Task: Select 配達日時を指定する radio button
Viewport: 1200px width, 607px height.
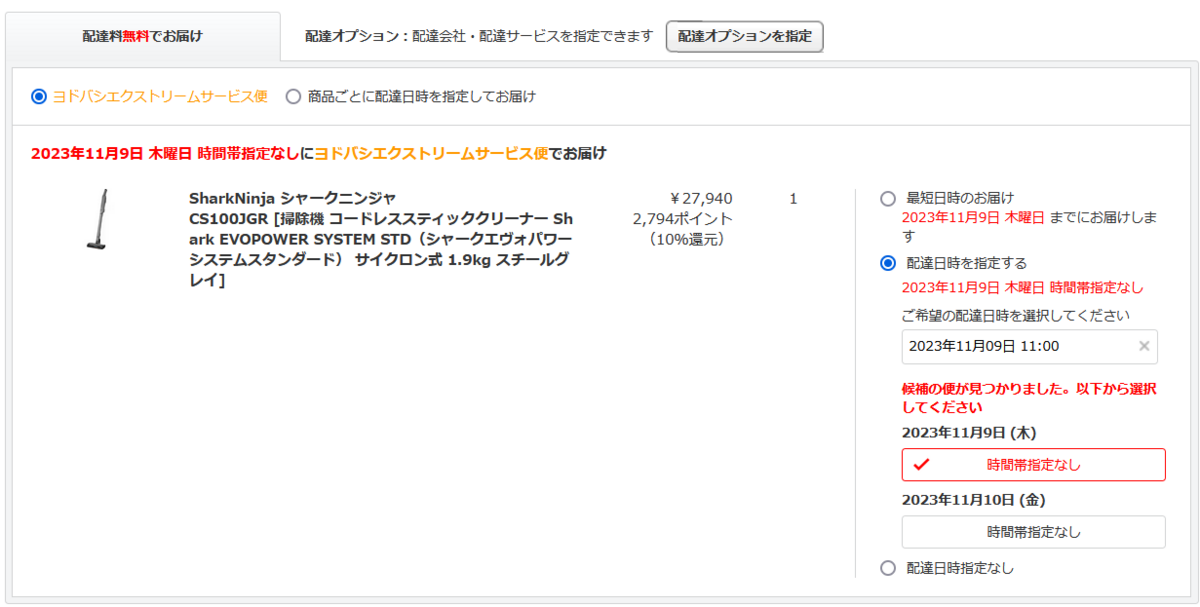Action: 888,263
